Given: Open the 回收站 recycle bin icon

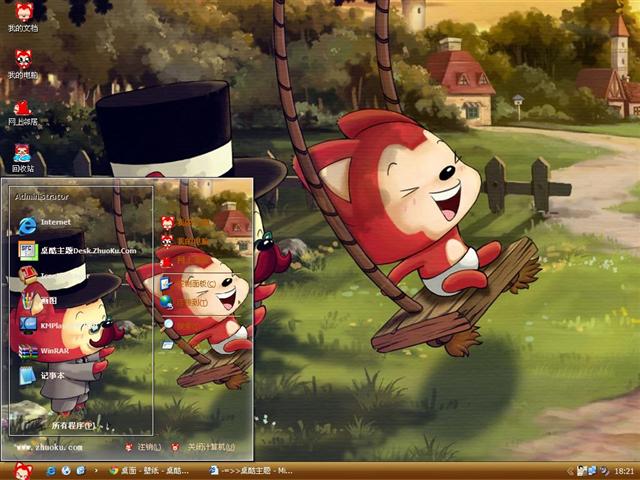Looking at the screenshot, I should pos(23,158).
